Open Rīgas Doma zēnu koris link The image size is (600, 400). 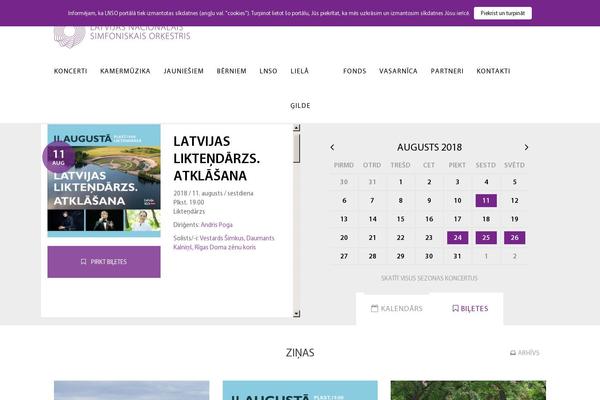click(x=225, y=247)
